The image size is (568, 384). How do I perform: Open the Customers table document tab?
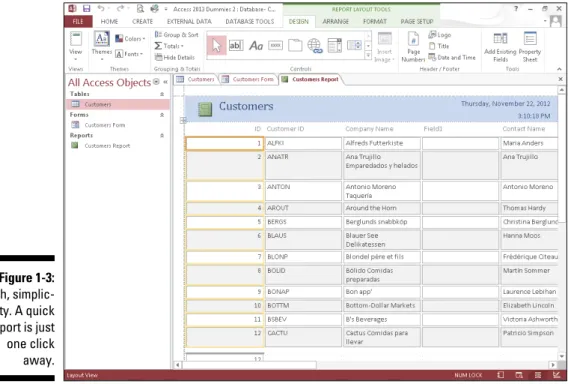pos(196,79)
